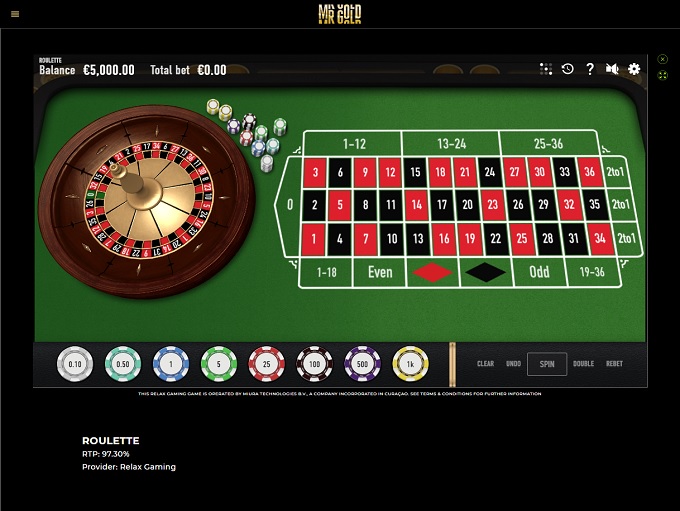
Task: Place a bet on the 13-24 dozen
Action: [x=451, y=144]
